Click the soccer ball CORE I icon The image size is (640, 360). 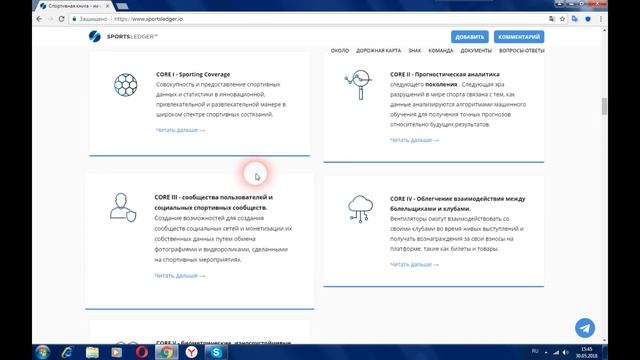(126, 85)
